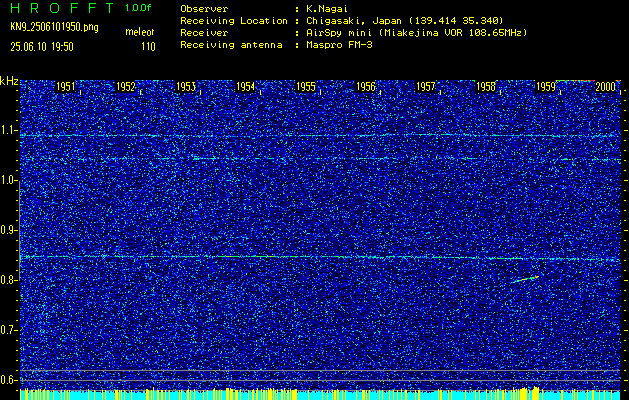The height and width of the screenshot is (400, 629).
Task: Click the 0.7 frequency axis label
Action: click(x=9, y=330)
